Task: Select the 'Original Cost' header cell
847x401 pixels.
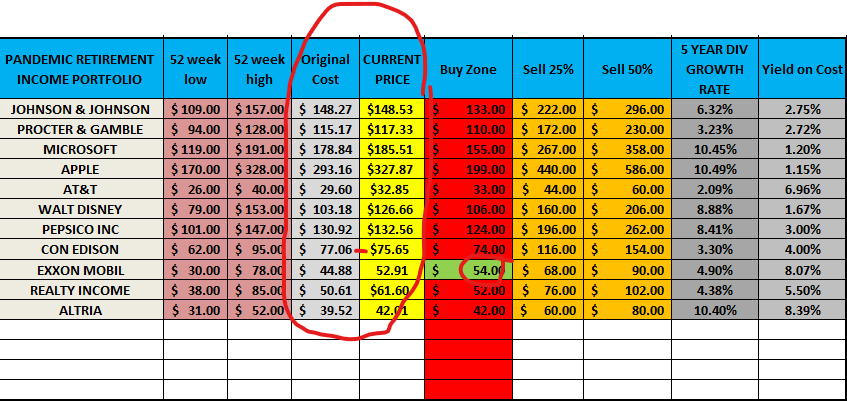Action: [326, 69]
